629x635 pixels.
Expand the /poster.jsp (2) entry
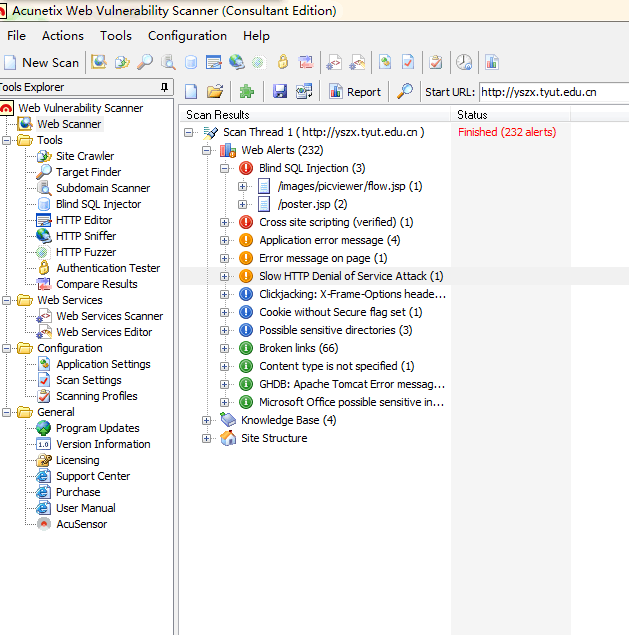point(242,205)
